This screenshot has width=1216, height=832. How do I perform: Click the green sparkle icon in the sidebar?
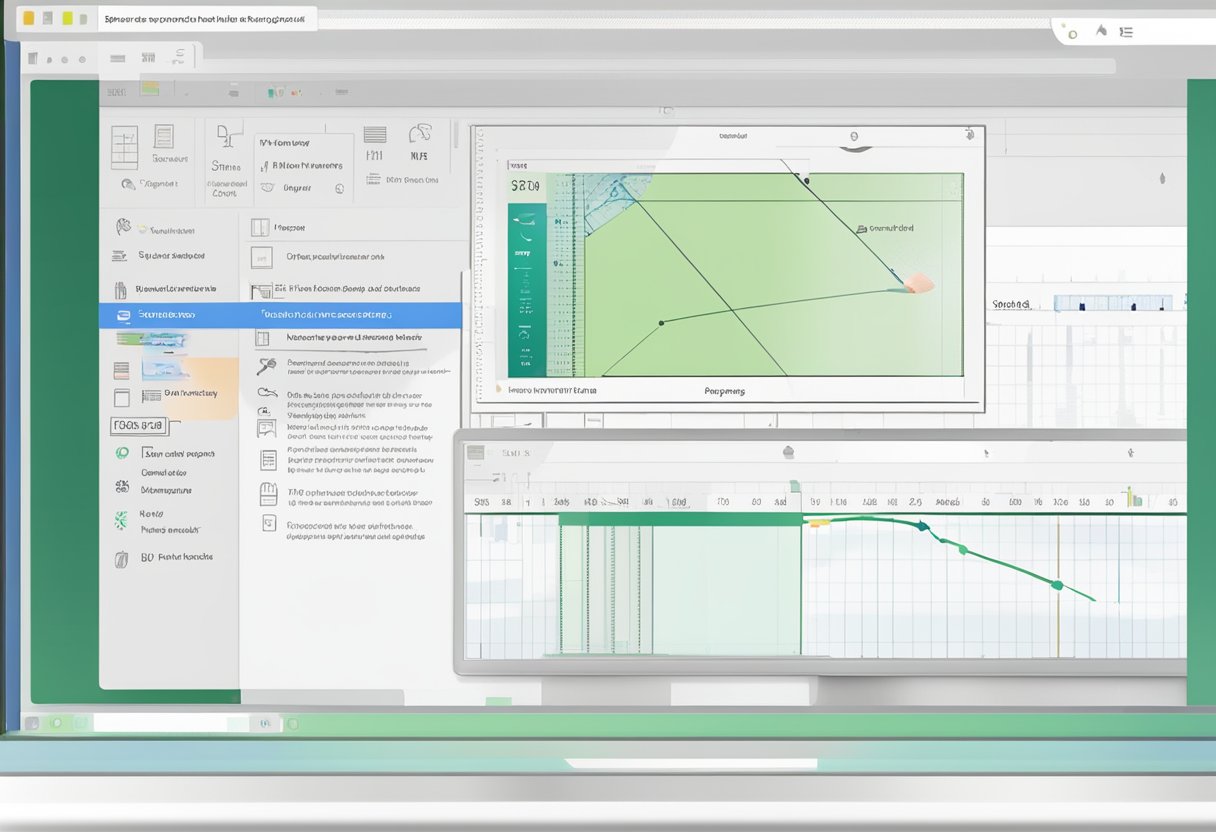tap(121, 520)
